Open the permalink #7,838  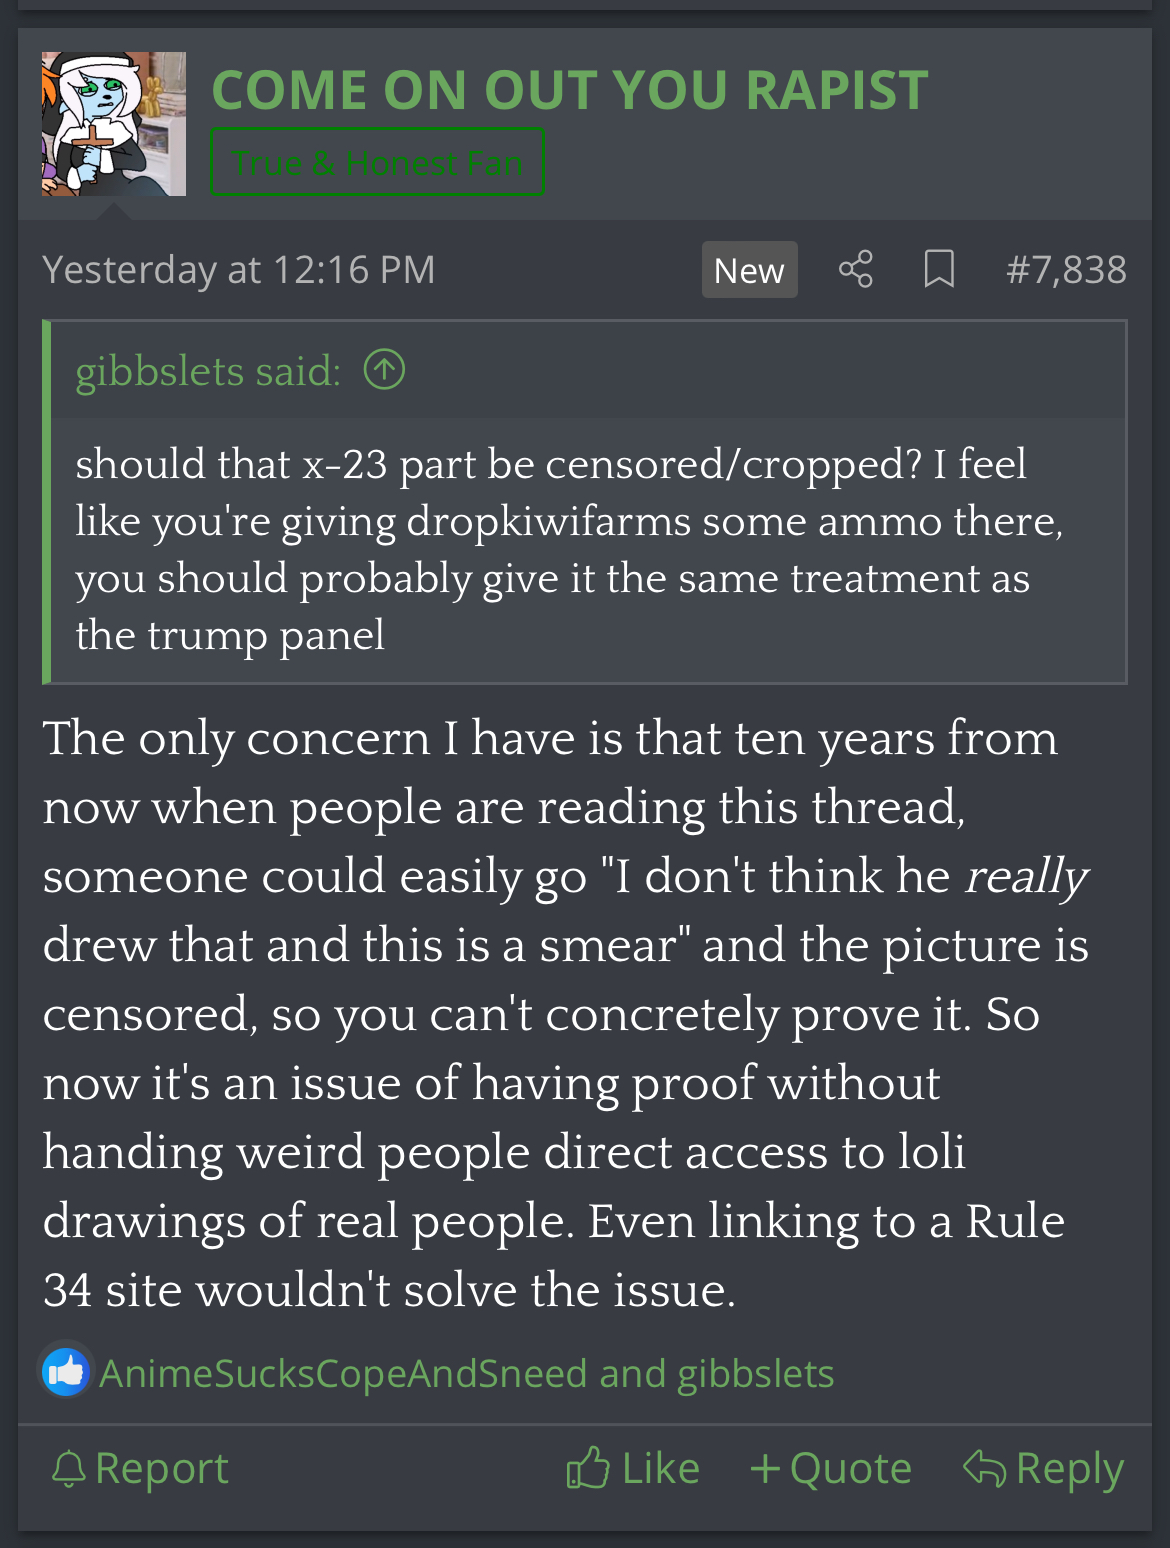[1066, 270]
